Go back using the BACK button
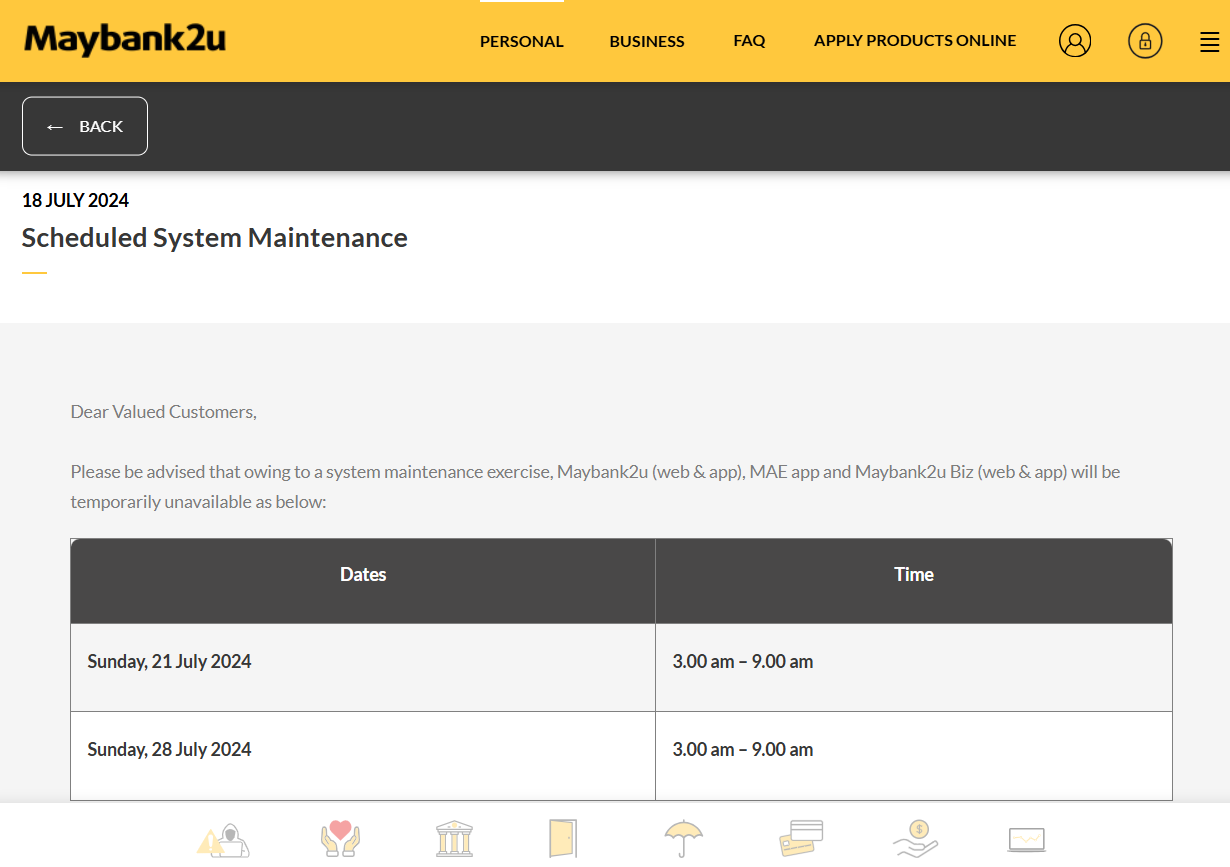 [85, 126]
